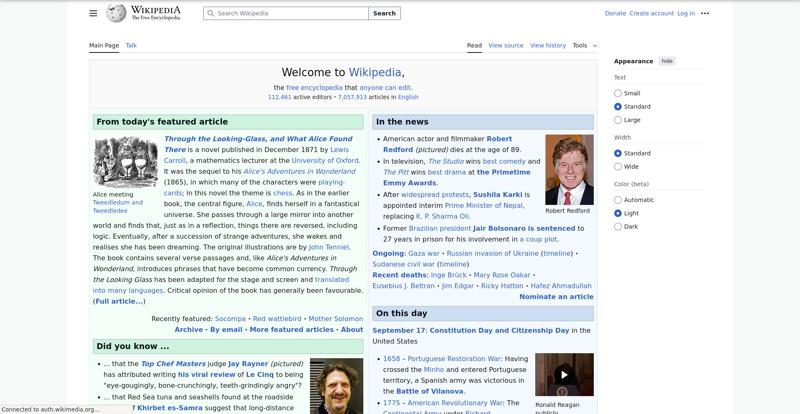The image size is (800, 414).
Task: Select Small text size
Action: click(x=618, y=93)
